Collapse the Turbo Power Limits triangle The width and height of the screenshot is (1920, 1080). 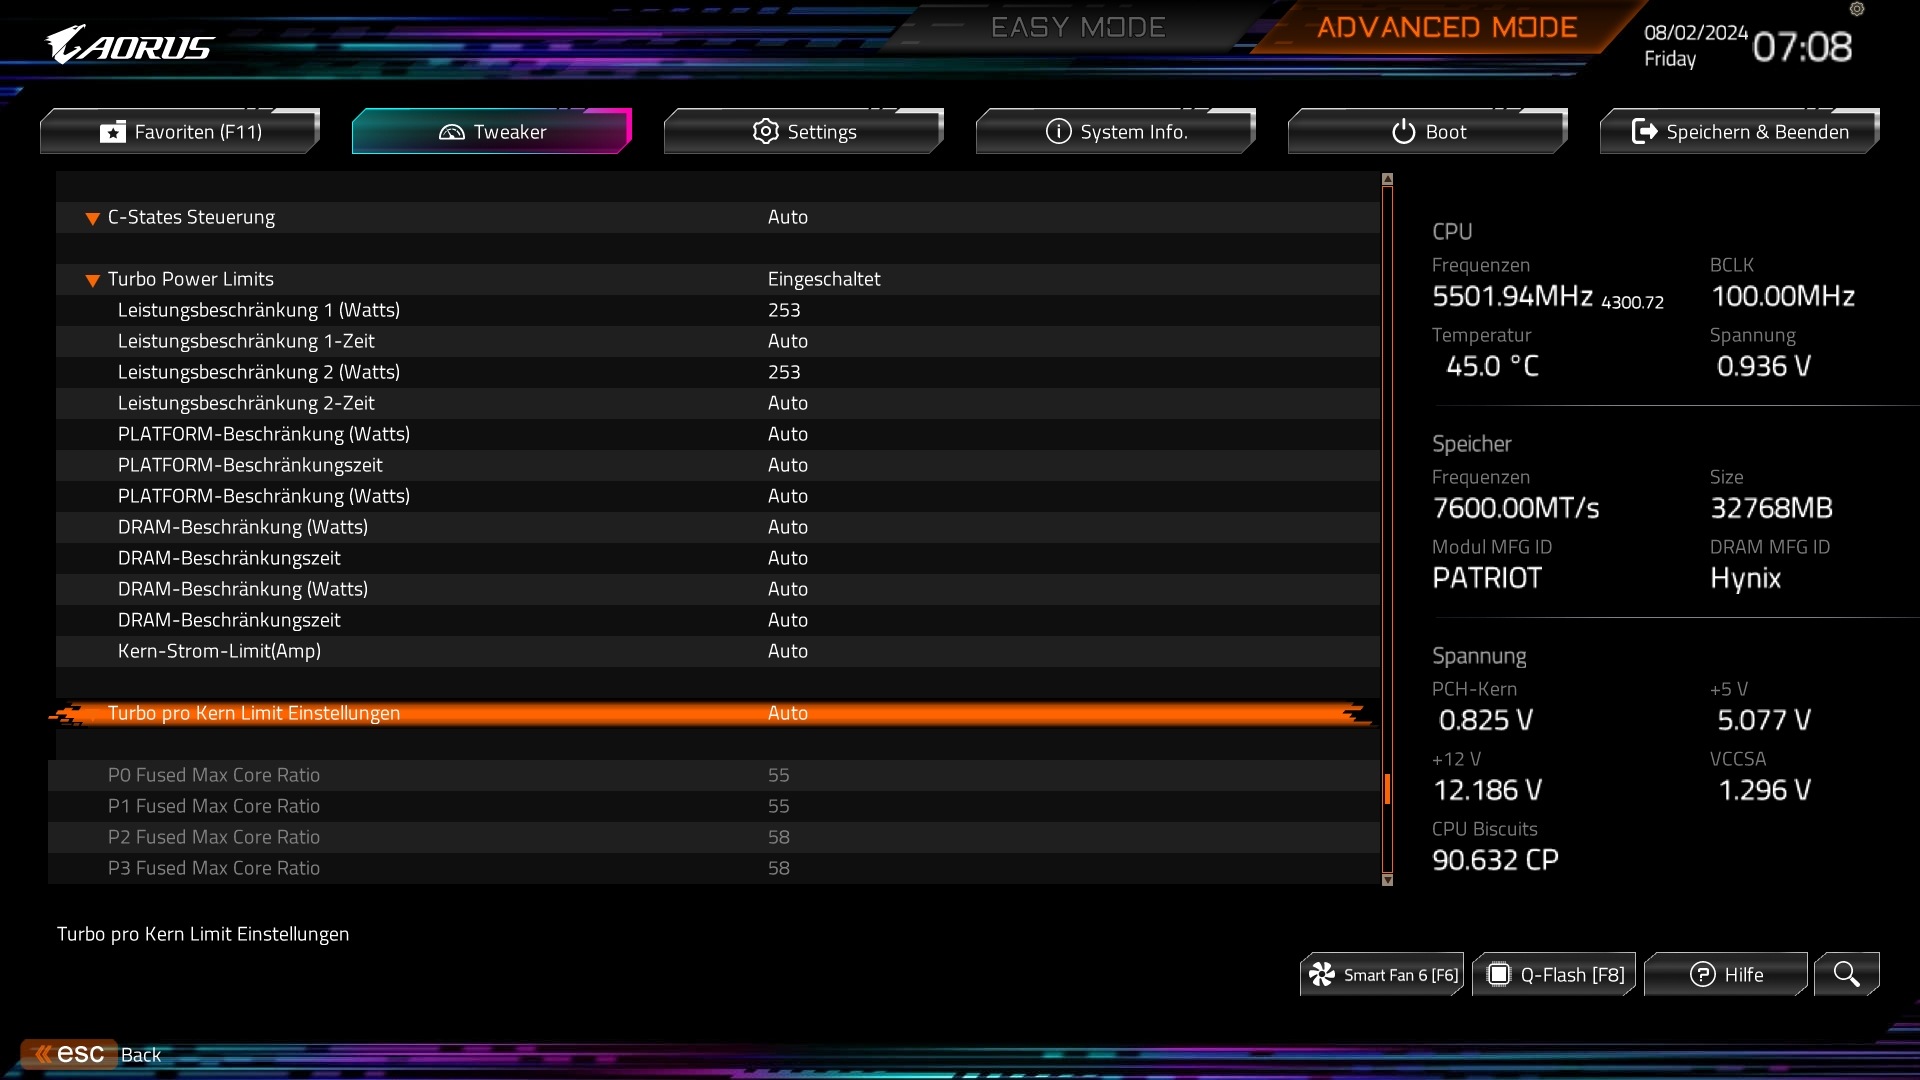[92, 280]
